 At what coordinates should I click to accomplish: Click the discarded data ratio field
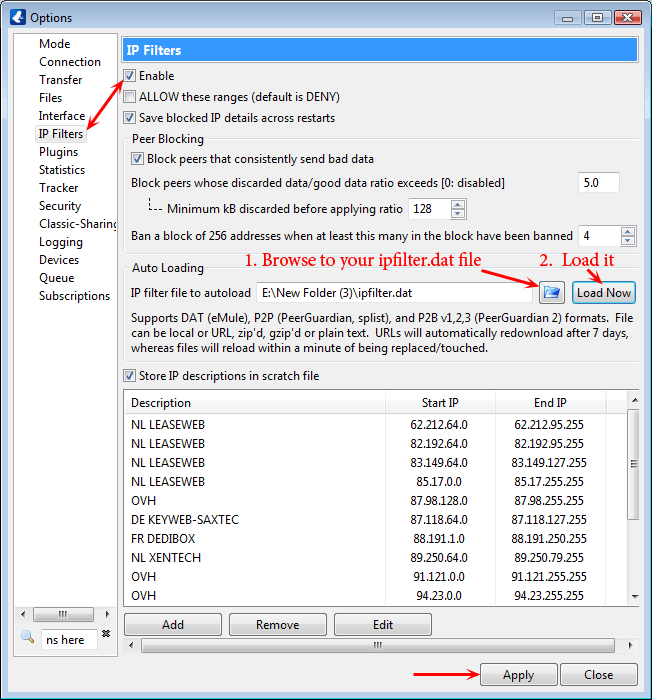[598, 183]
